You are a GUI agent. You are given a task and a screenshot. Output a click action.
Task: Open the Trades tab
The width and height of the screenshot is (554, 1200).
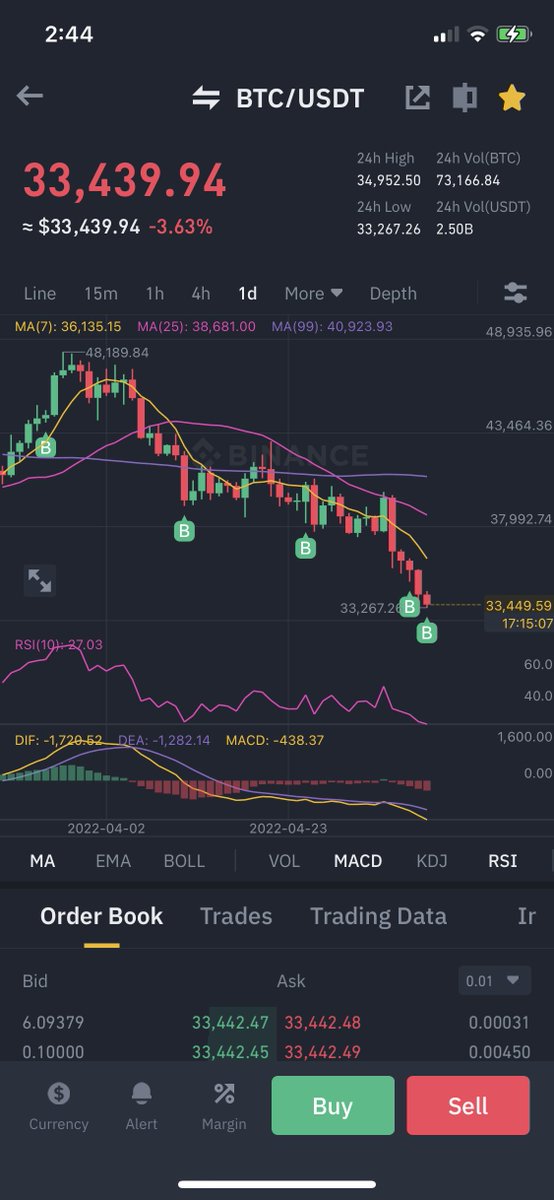(x=236, y=916)
